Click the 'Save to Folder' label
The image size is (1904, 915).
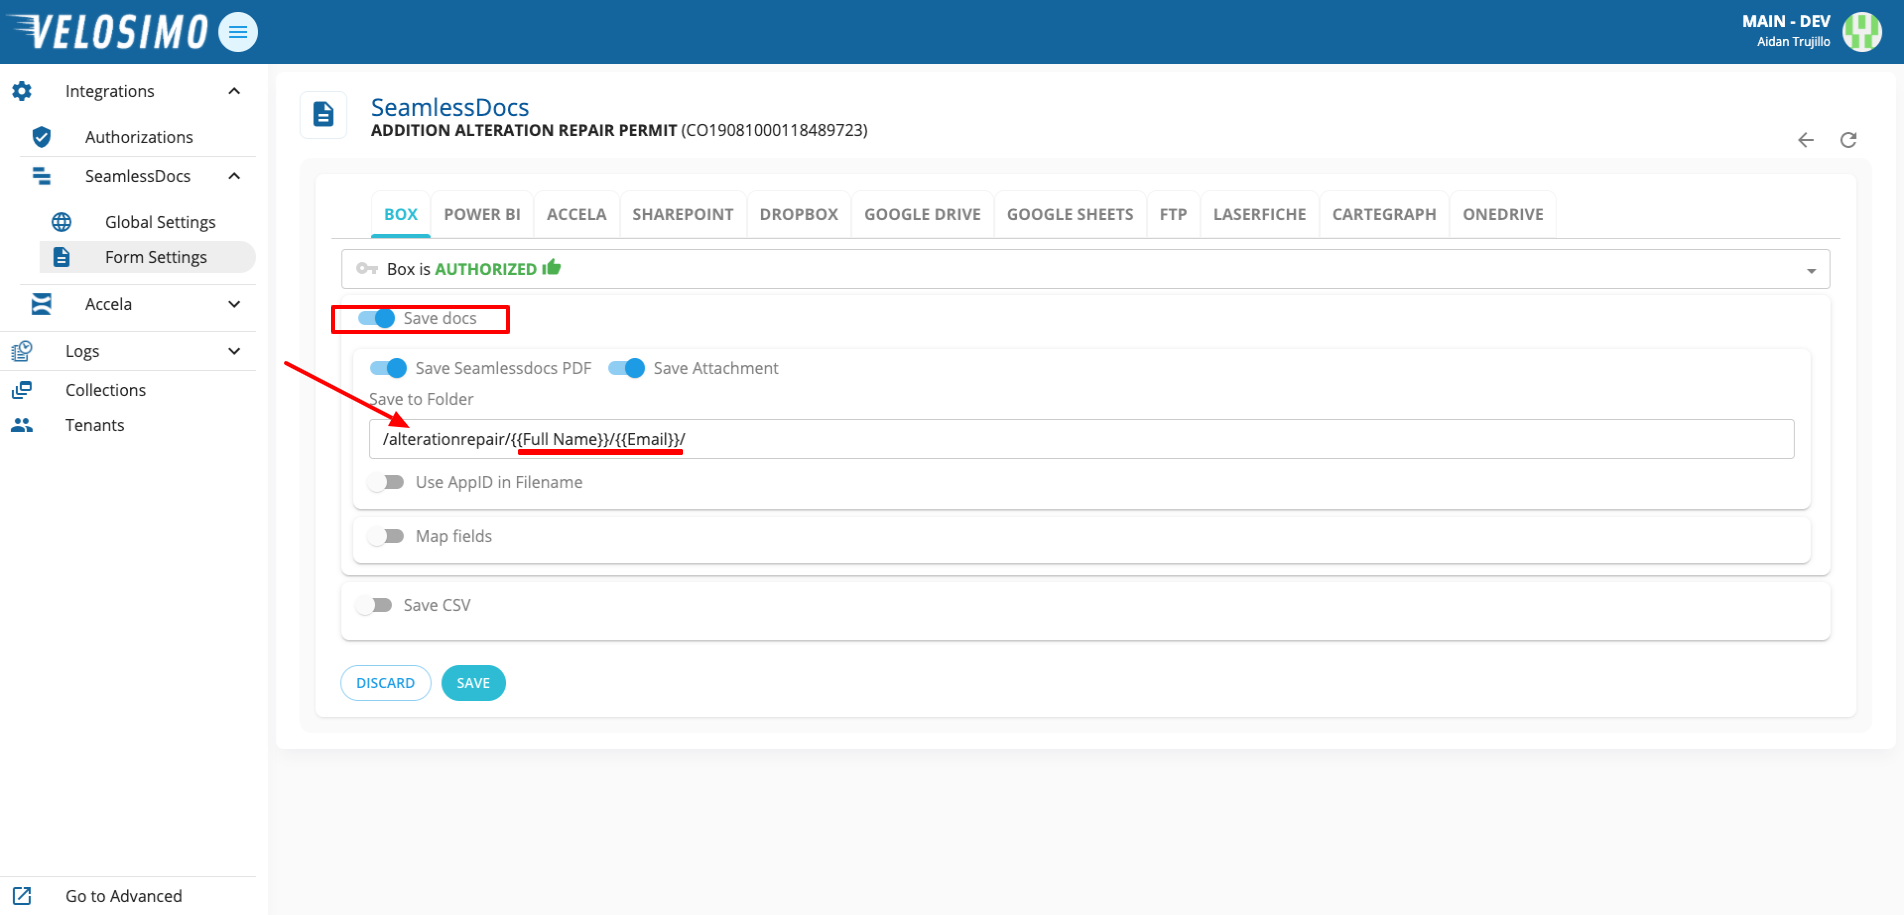coord(421,399)
